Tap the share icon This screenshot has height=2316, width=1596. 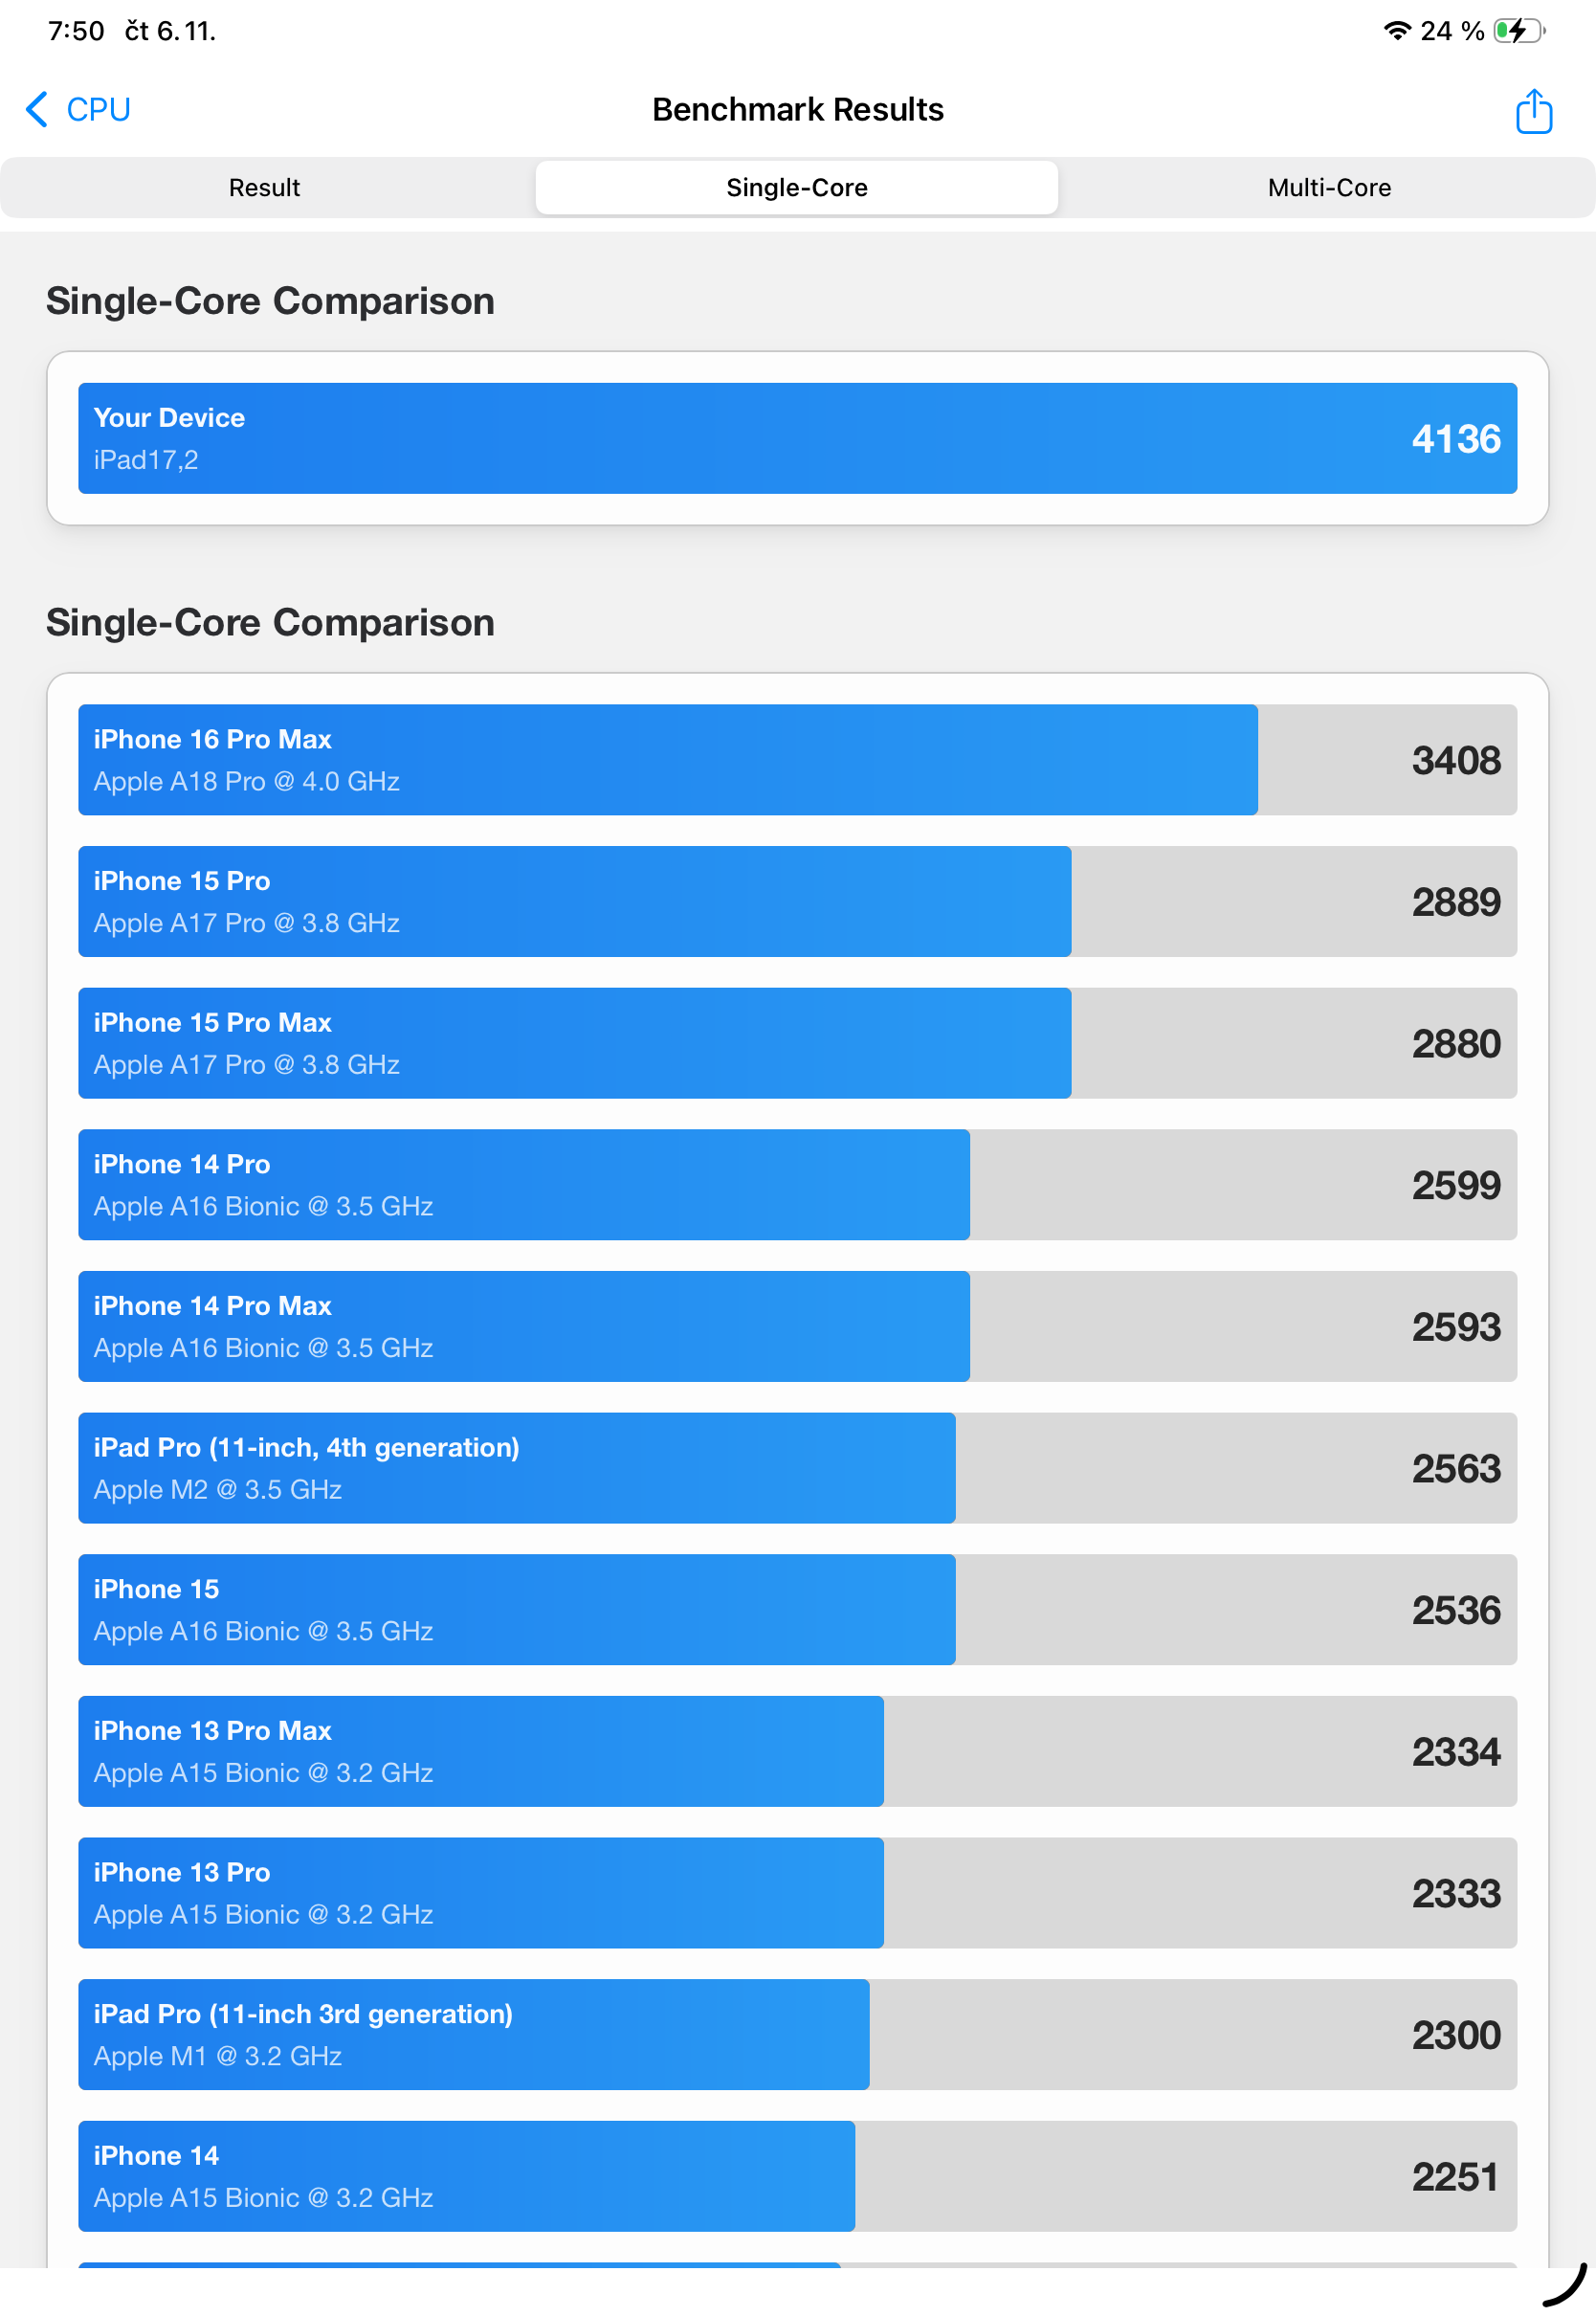point(1533,110)
